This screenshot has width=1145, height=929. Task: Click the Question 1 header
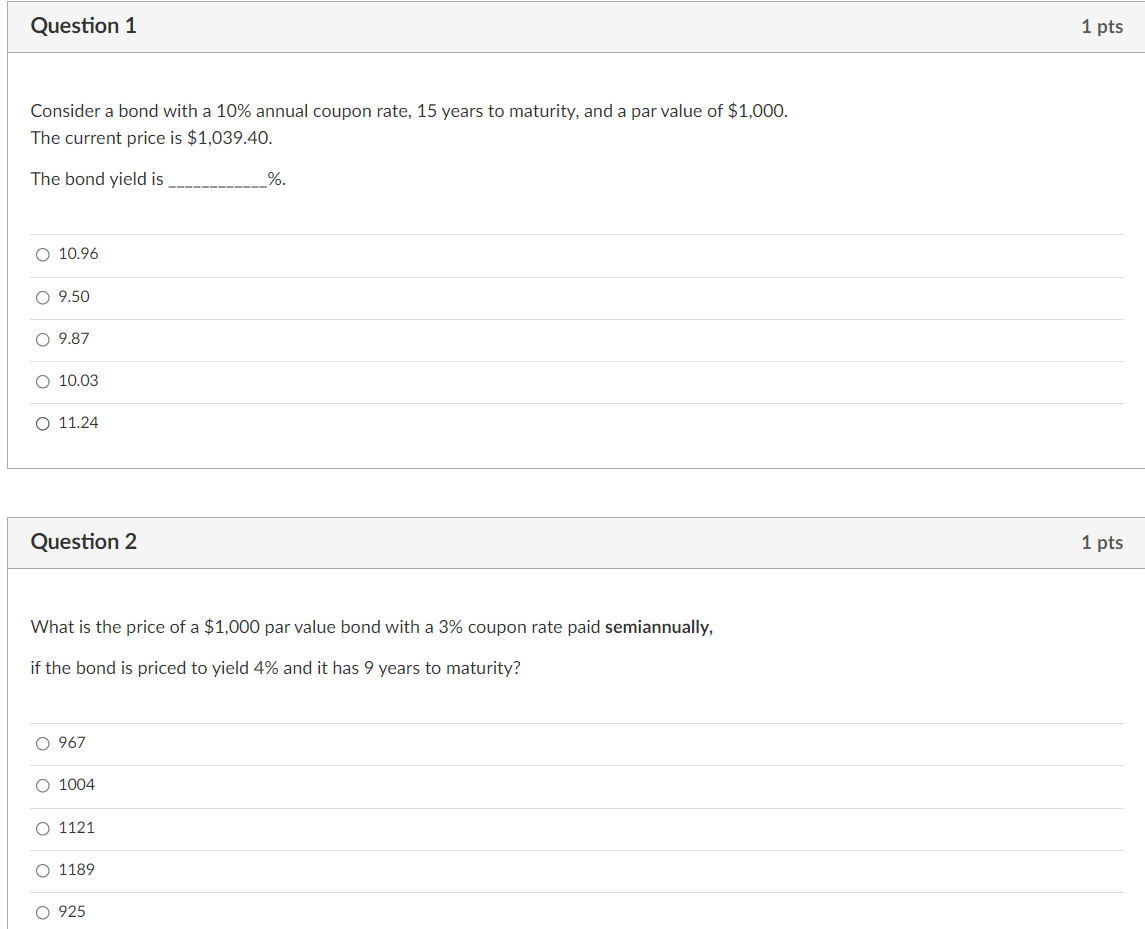84,26
